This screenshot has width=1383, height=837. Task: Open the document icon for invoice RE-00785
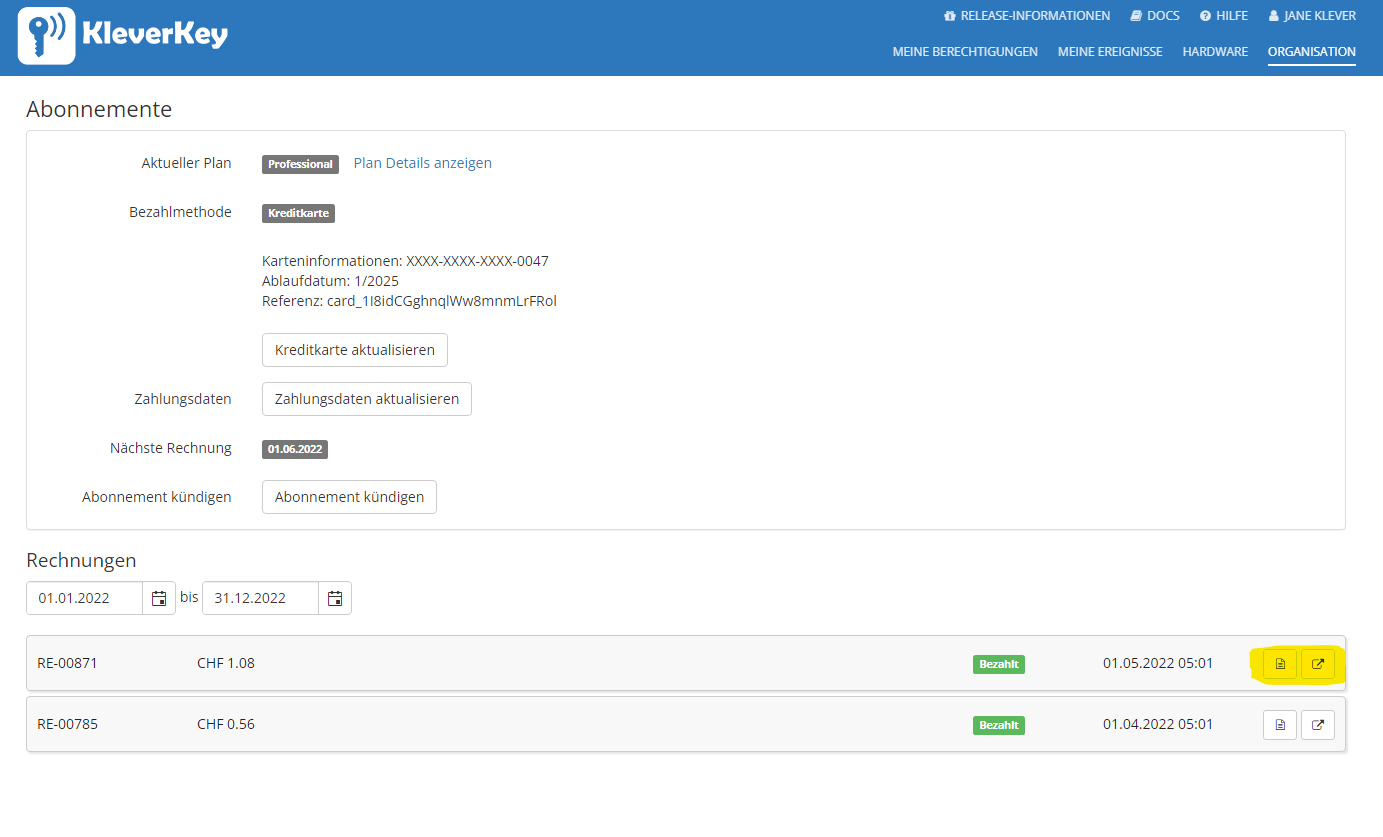click(x=1280, y=725)
